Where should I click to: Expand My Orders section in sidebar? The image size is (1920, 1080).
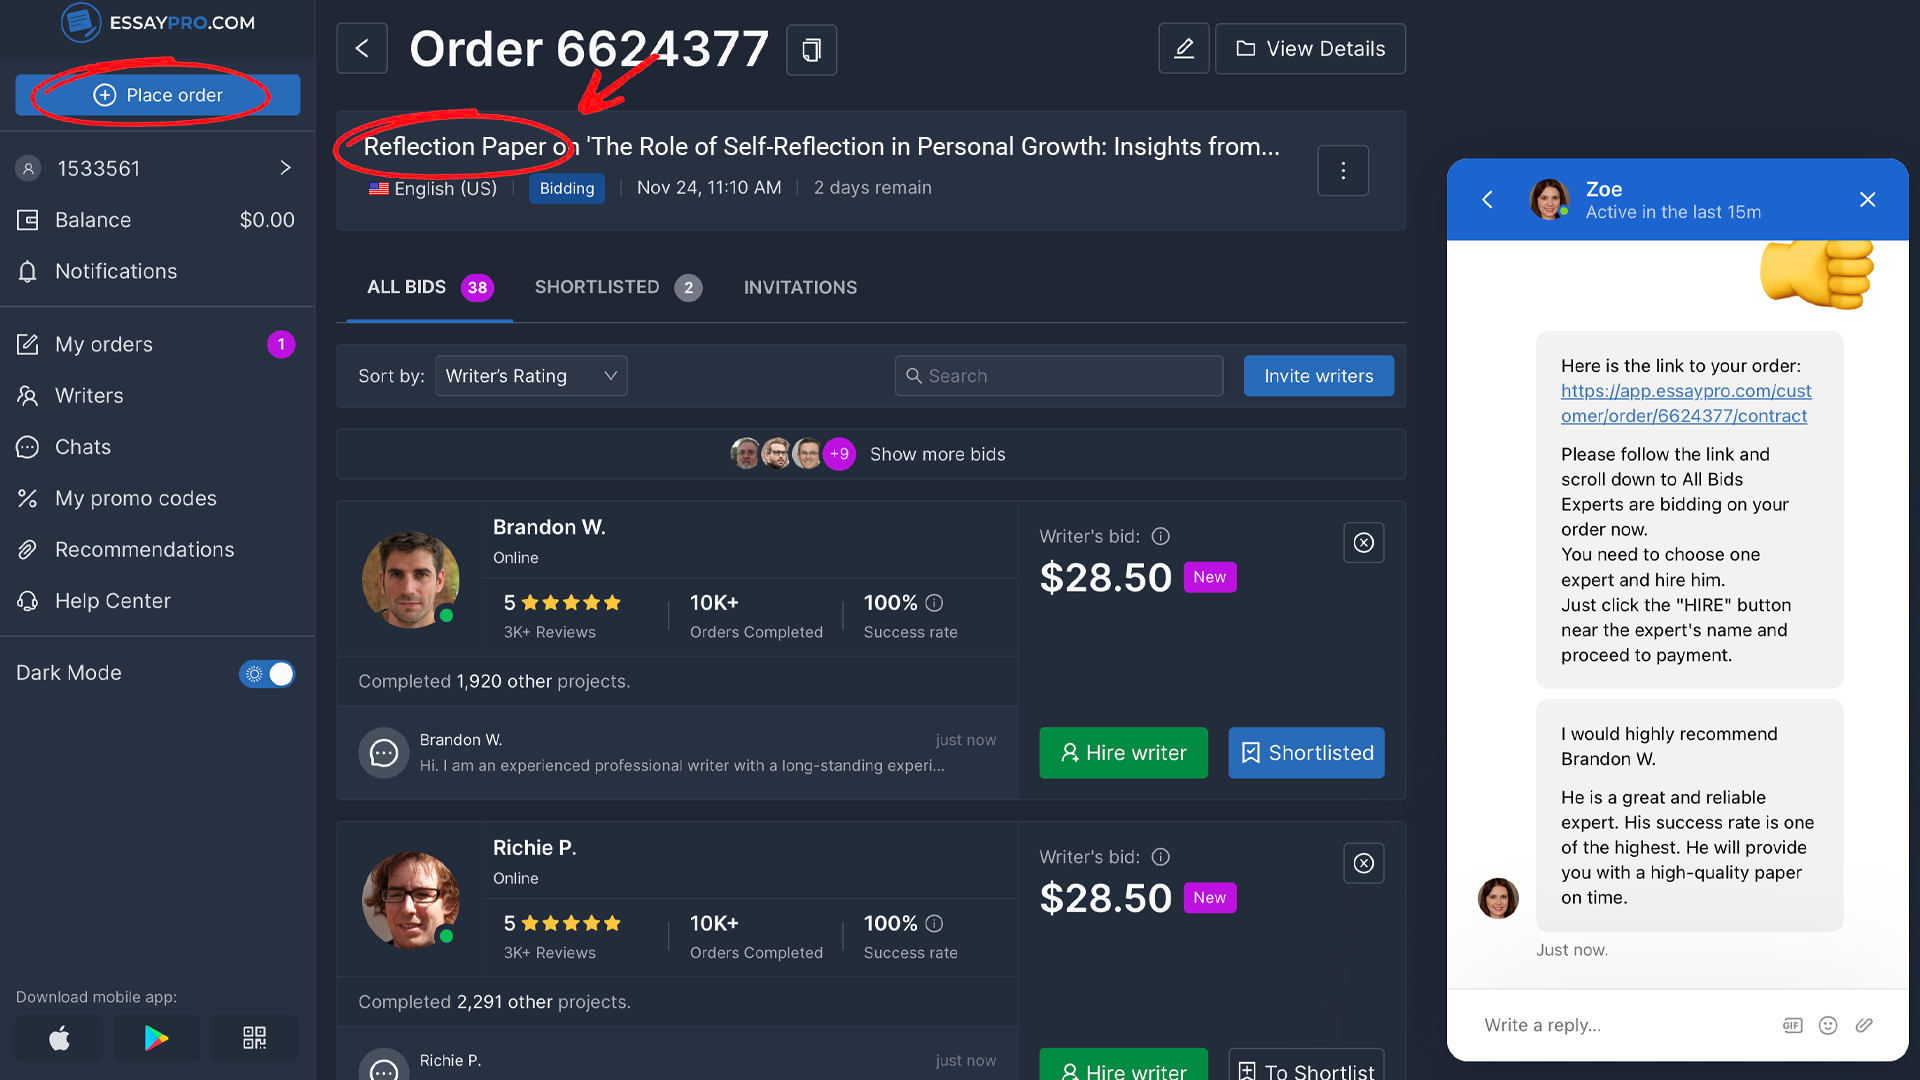tap(104, 344)
